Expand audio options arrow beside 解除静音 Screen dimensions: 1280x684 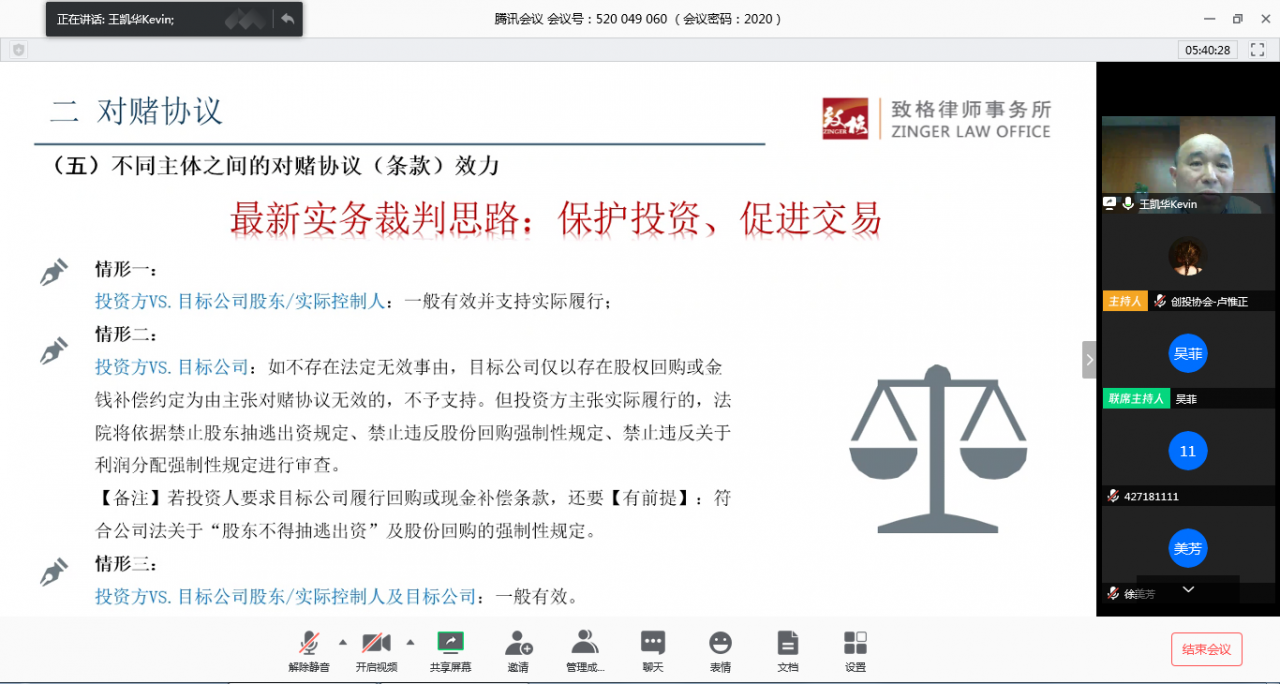tap(343, 642)
